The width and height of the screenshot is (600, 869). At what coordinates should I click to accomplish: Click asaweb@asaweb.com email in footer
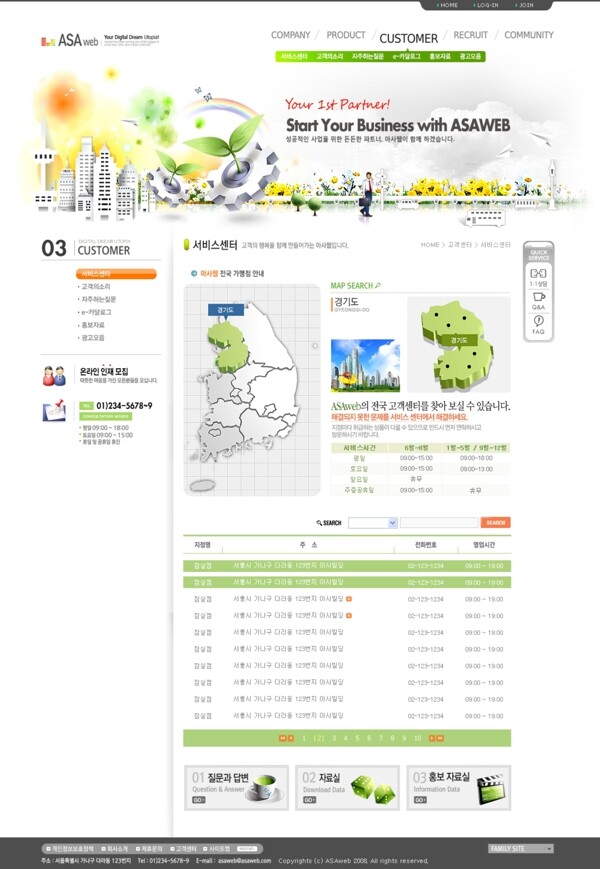[244, 861]
